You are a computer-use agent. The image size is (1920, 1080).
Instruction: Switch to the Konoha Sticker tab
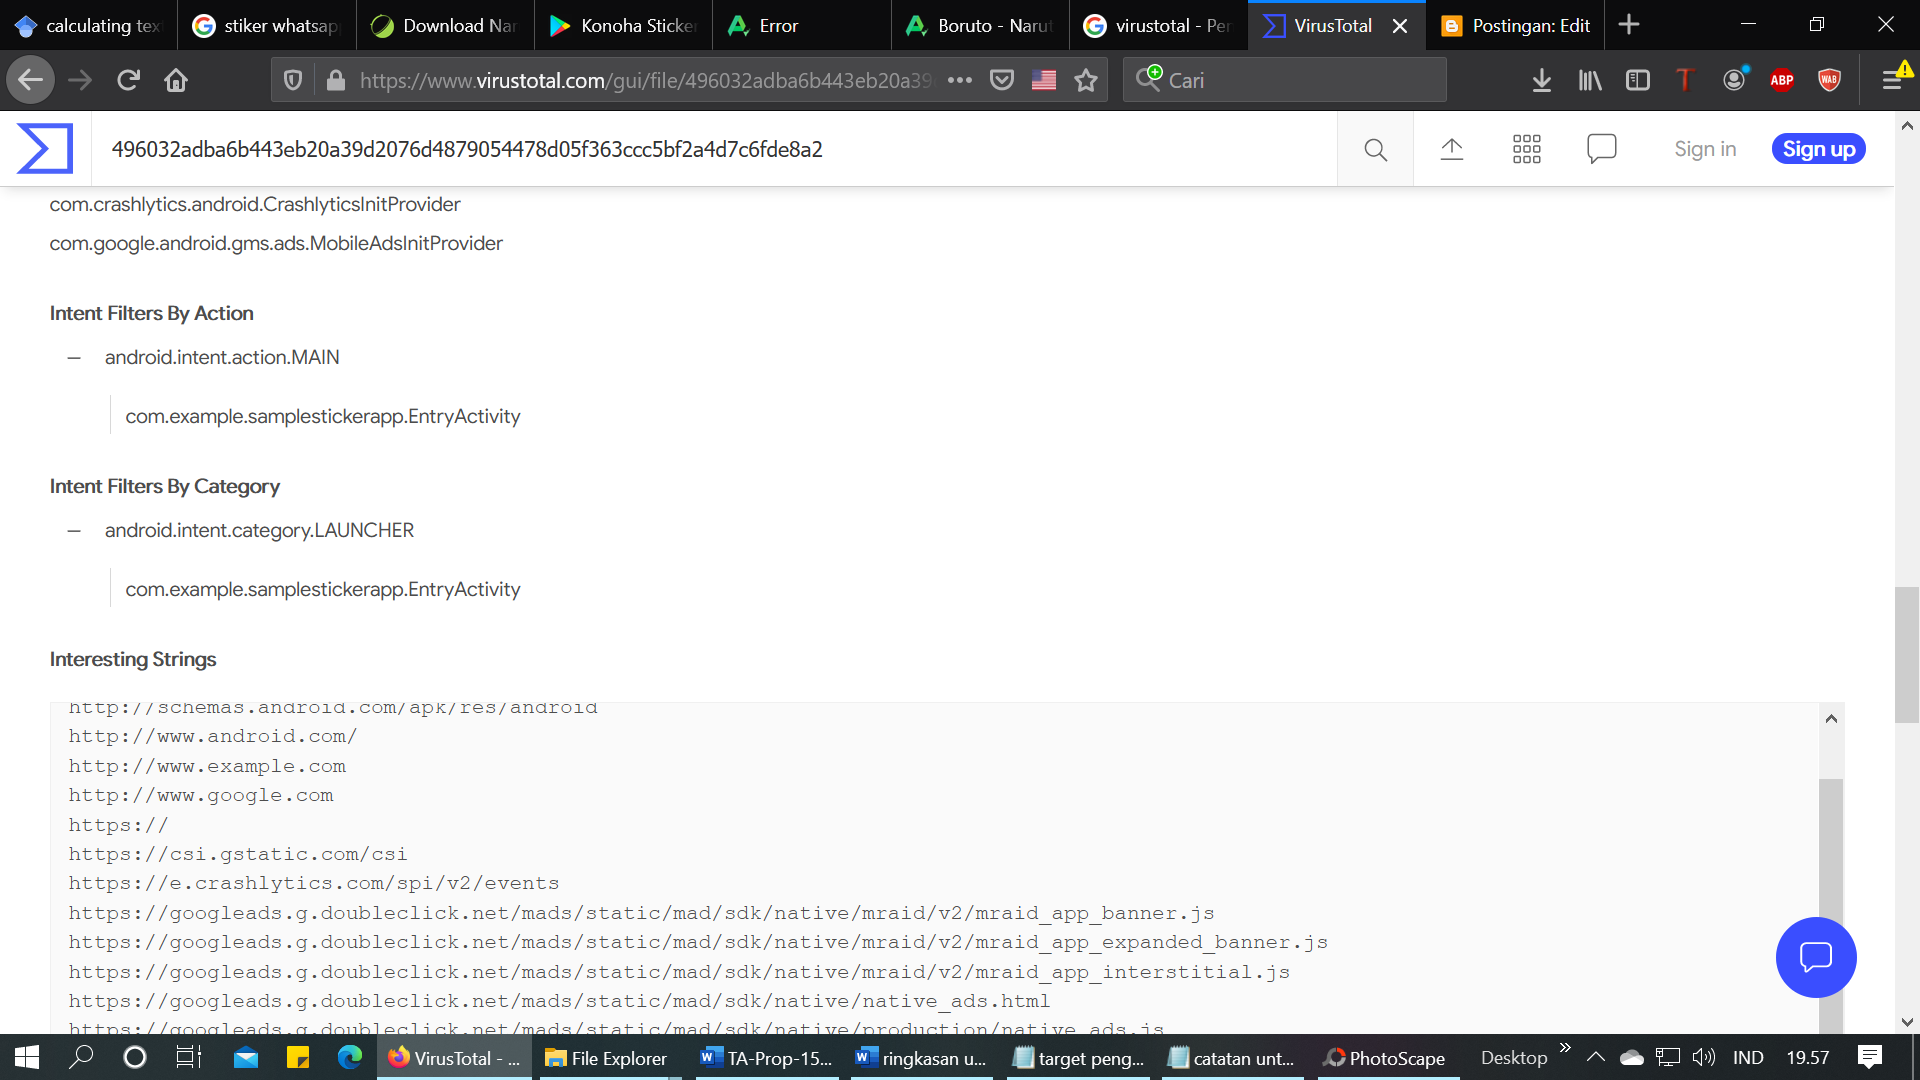coord(623,26)
